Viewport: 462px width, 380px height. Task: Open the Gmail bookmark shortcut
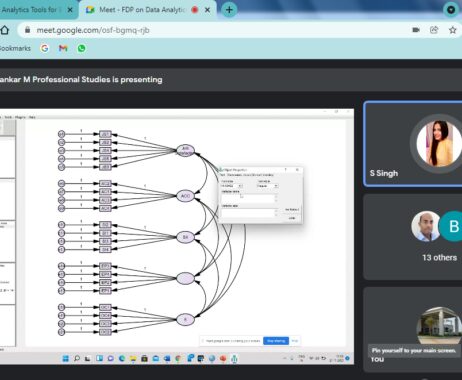click(x=63, y=48)
